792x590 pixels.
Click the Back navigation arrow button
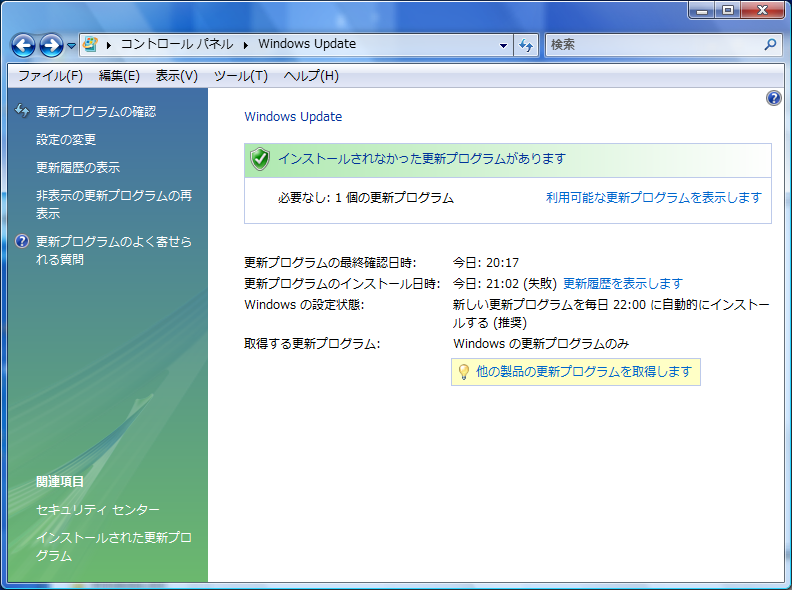click(x=24, y=46)
